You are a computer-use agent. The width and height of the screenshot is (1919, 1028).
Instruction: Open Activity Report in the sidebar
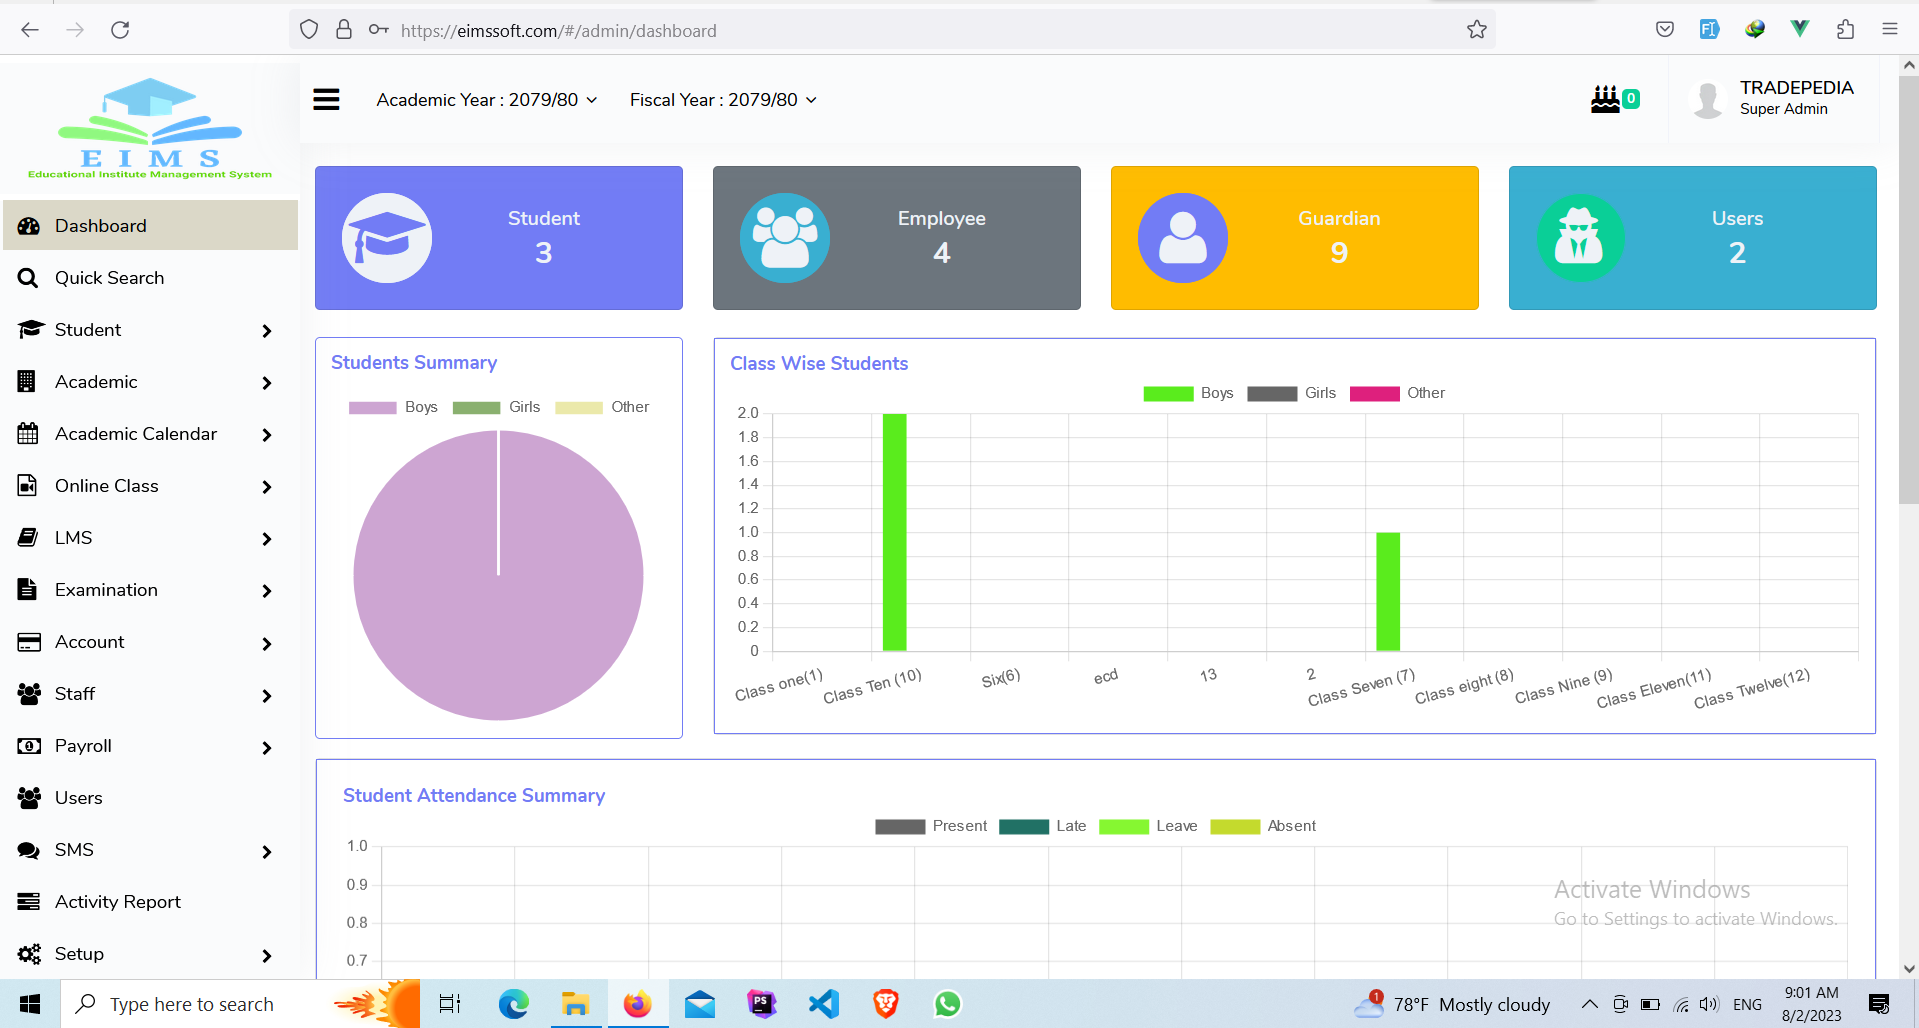117,902
